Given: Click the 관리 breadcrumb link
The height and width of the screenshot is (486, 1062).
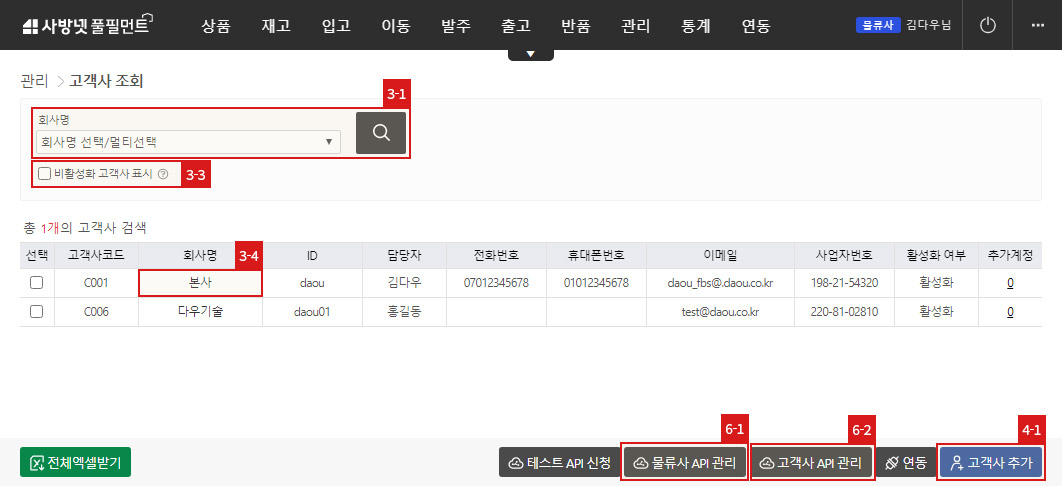Looking at the screenshot, I should [34, 81].
